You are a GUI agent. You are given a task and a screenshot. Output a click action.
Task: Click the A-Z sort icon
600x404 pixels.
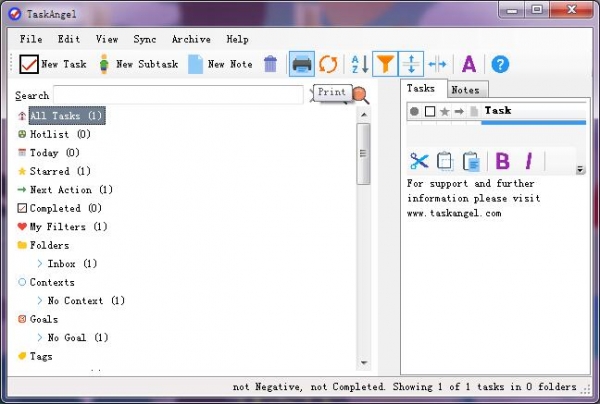tap(359, 64)
